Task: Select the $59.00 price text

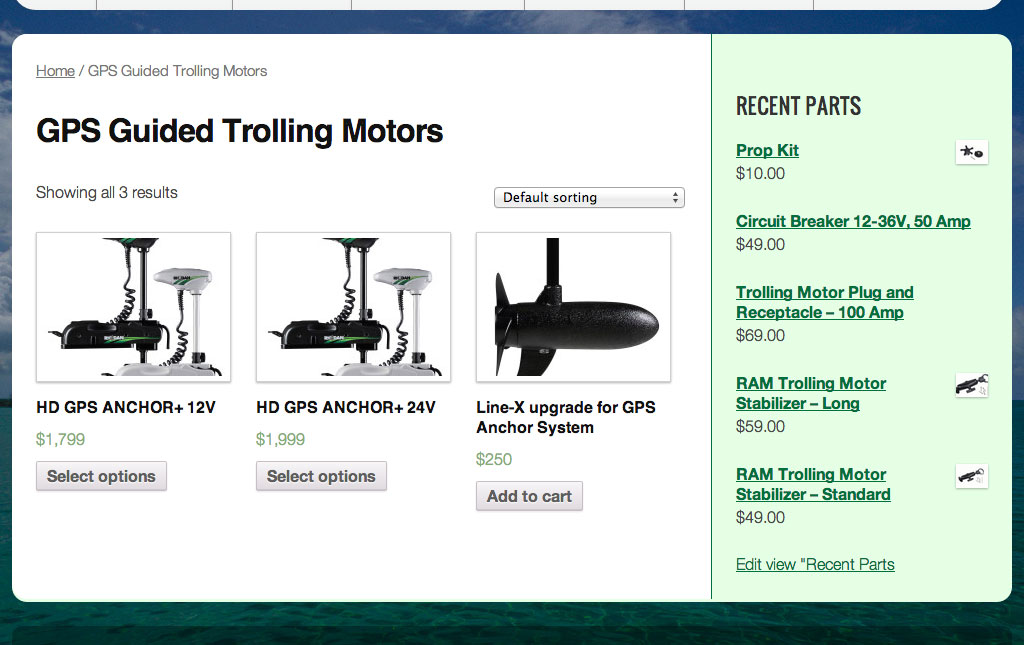Action: 760,426
